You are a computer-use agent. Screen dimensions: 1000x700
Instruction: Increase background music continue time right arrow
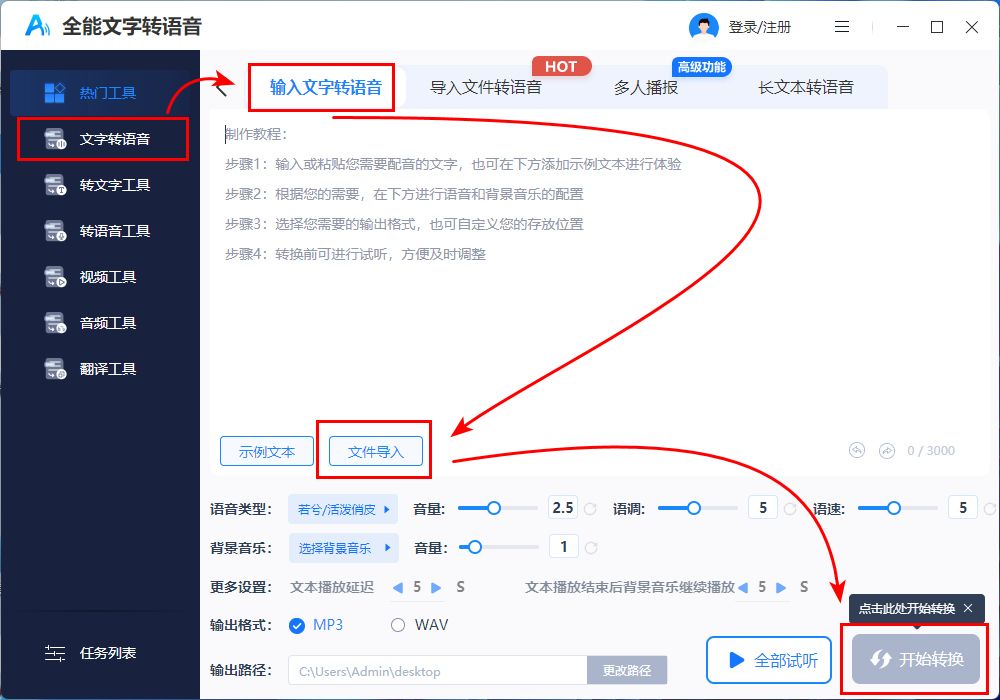[781, 587]
